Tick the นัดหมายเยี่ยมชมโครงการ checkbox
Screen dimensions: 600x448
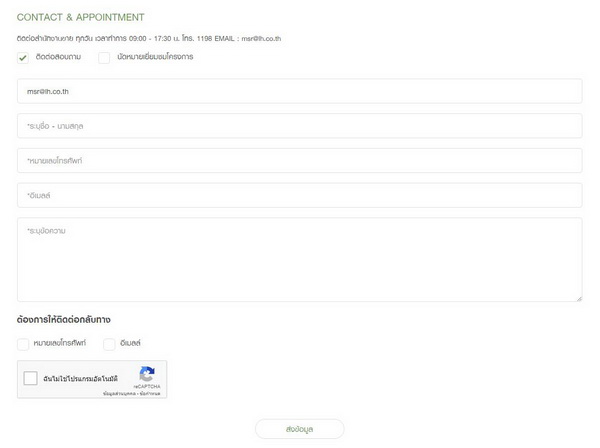click(104, 58)
